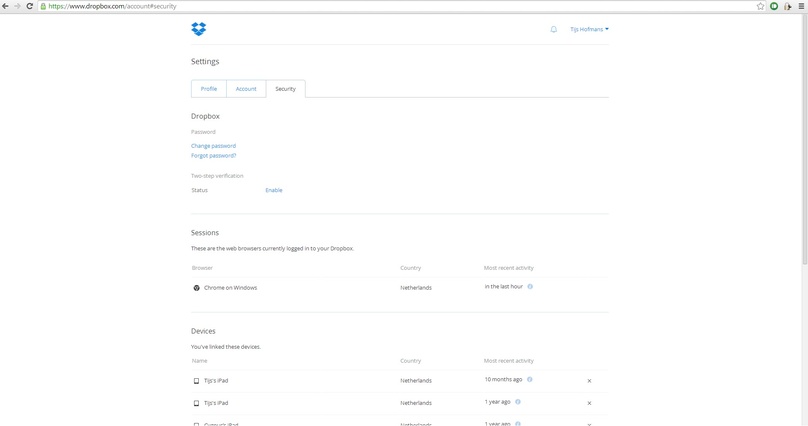Click the '10 months ago' activity text
The height and width of the screenshot is (426, 808).
pyautogui.click(x=503, y=379)
